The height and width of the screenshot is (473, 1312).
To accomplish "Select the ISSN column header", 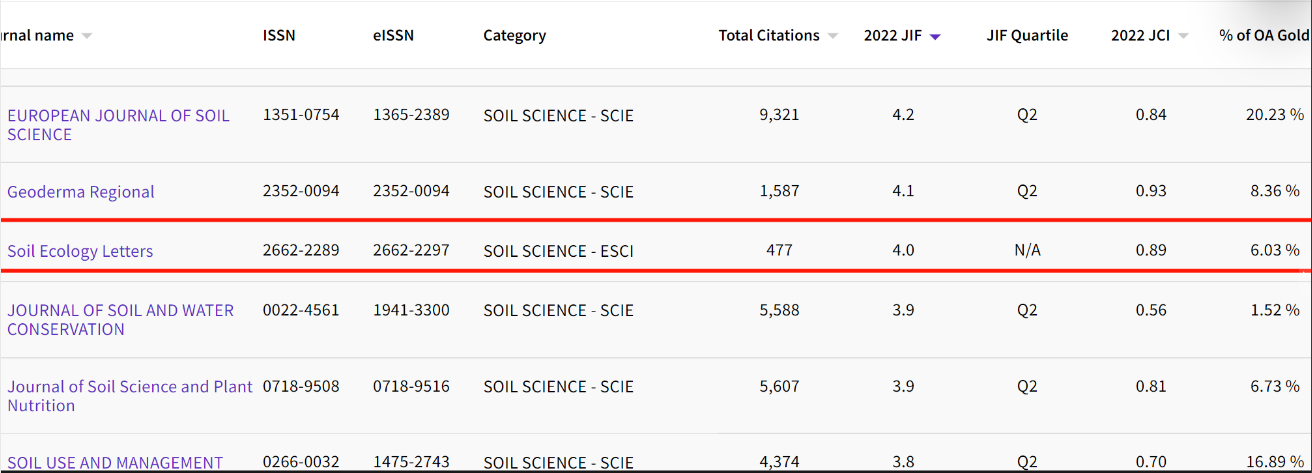I will click(x=279, y=36).
